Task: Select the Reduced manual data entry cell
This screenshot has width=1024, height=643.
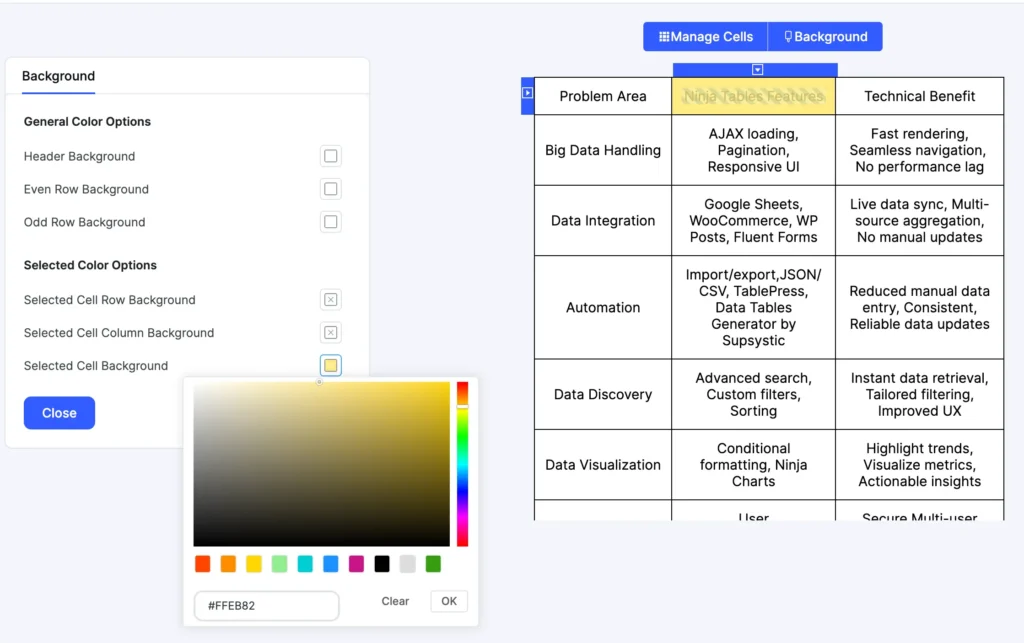Action: pyautogui.click(x=920, y=307)
